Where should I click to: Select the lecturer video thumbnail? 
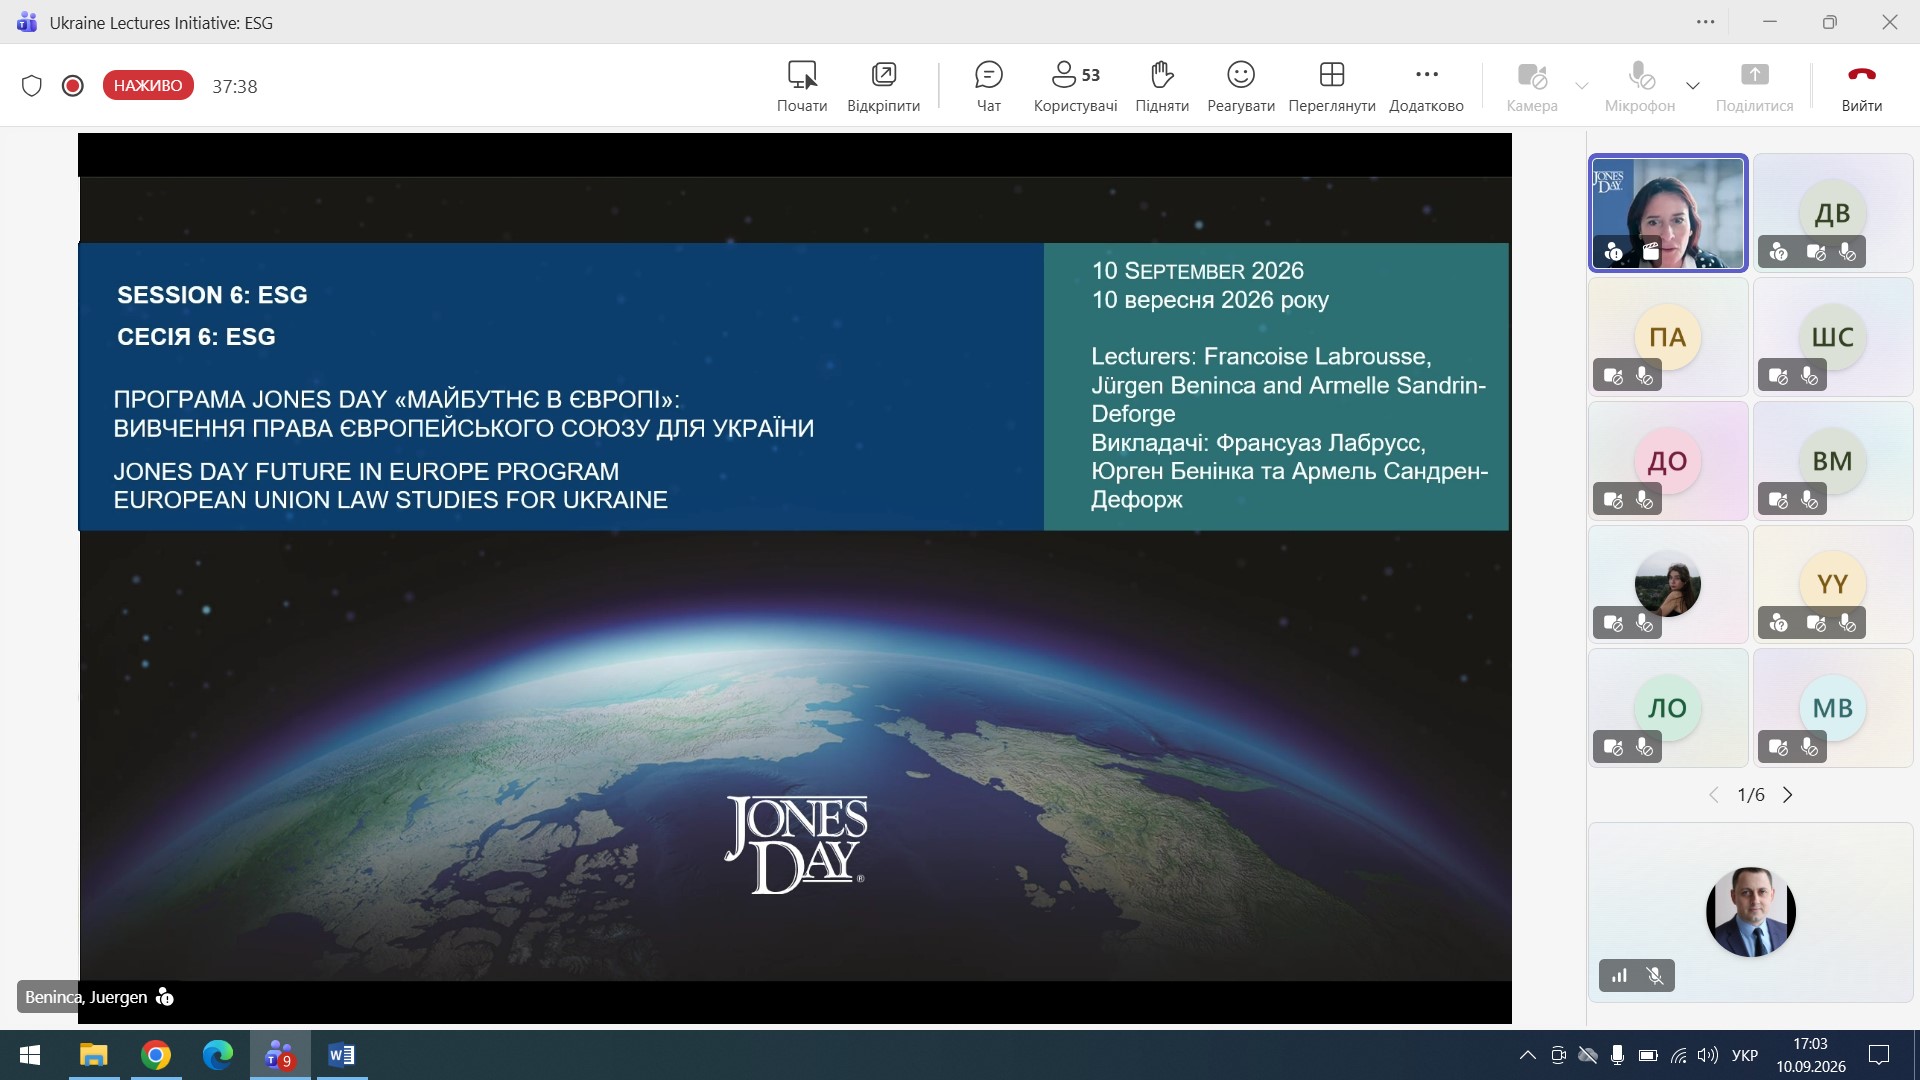coord(1668,213)
